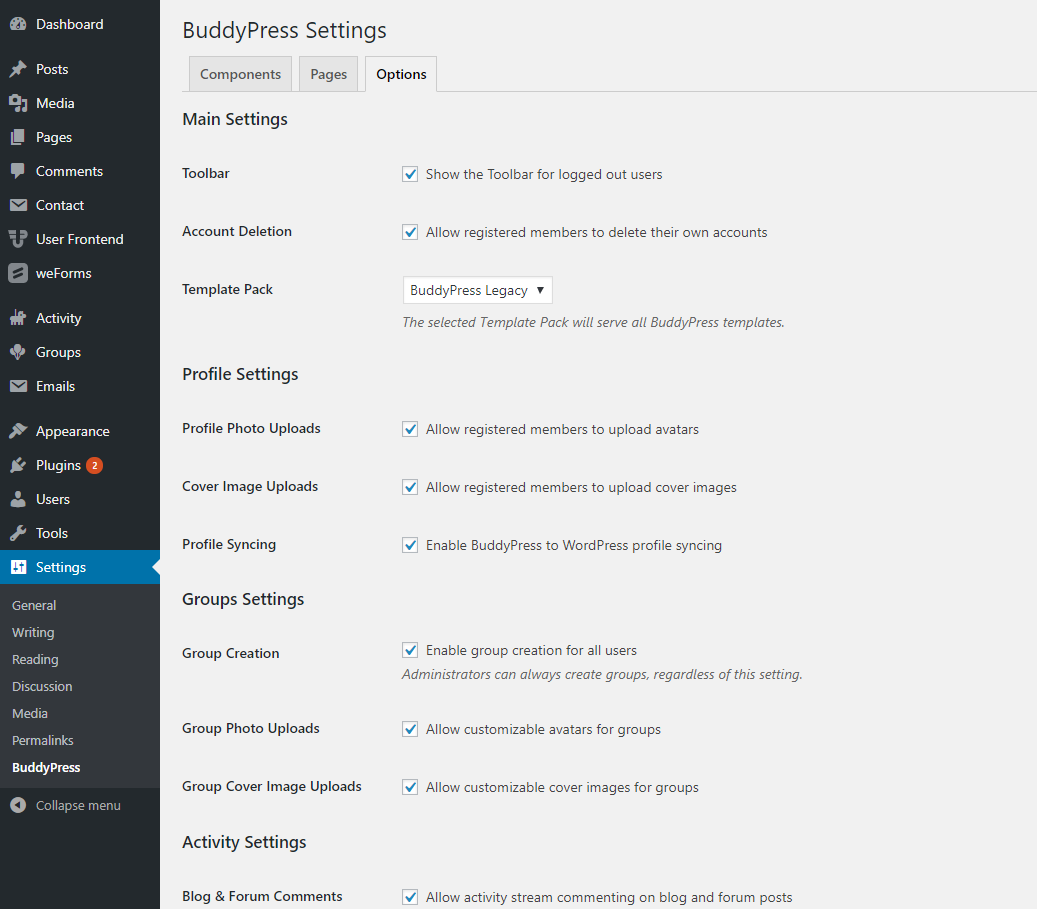
Task: Click the orange Plugins update badge
Action: pos(94,465)
